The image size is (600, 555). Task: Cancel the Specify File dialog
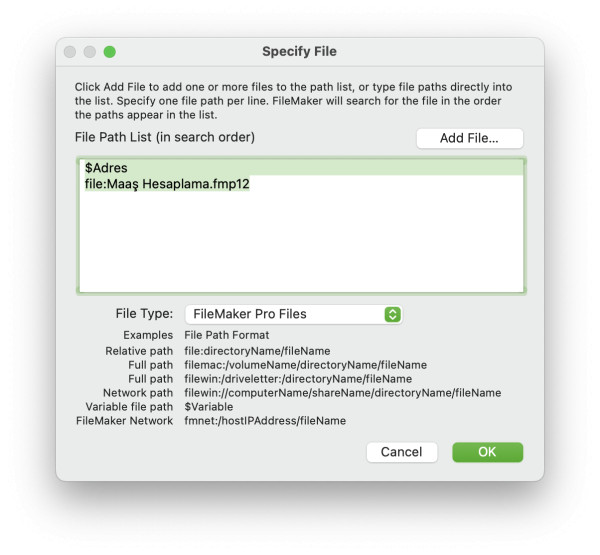(401, 452)
